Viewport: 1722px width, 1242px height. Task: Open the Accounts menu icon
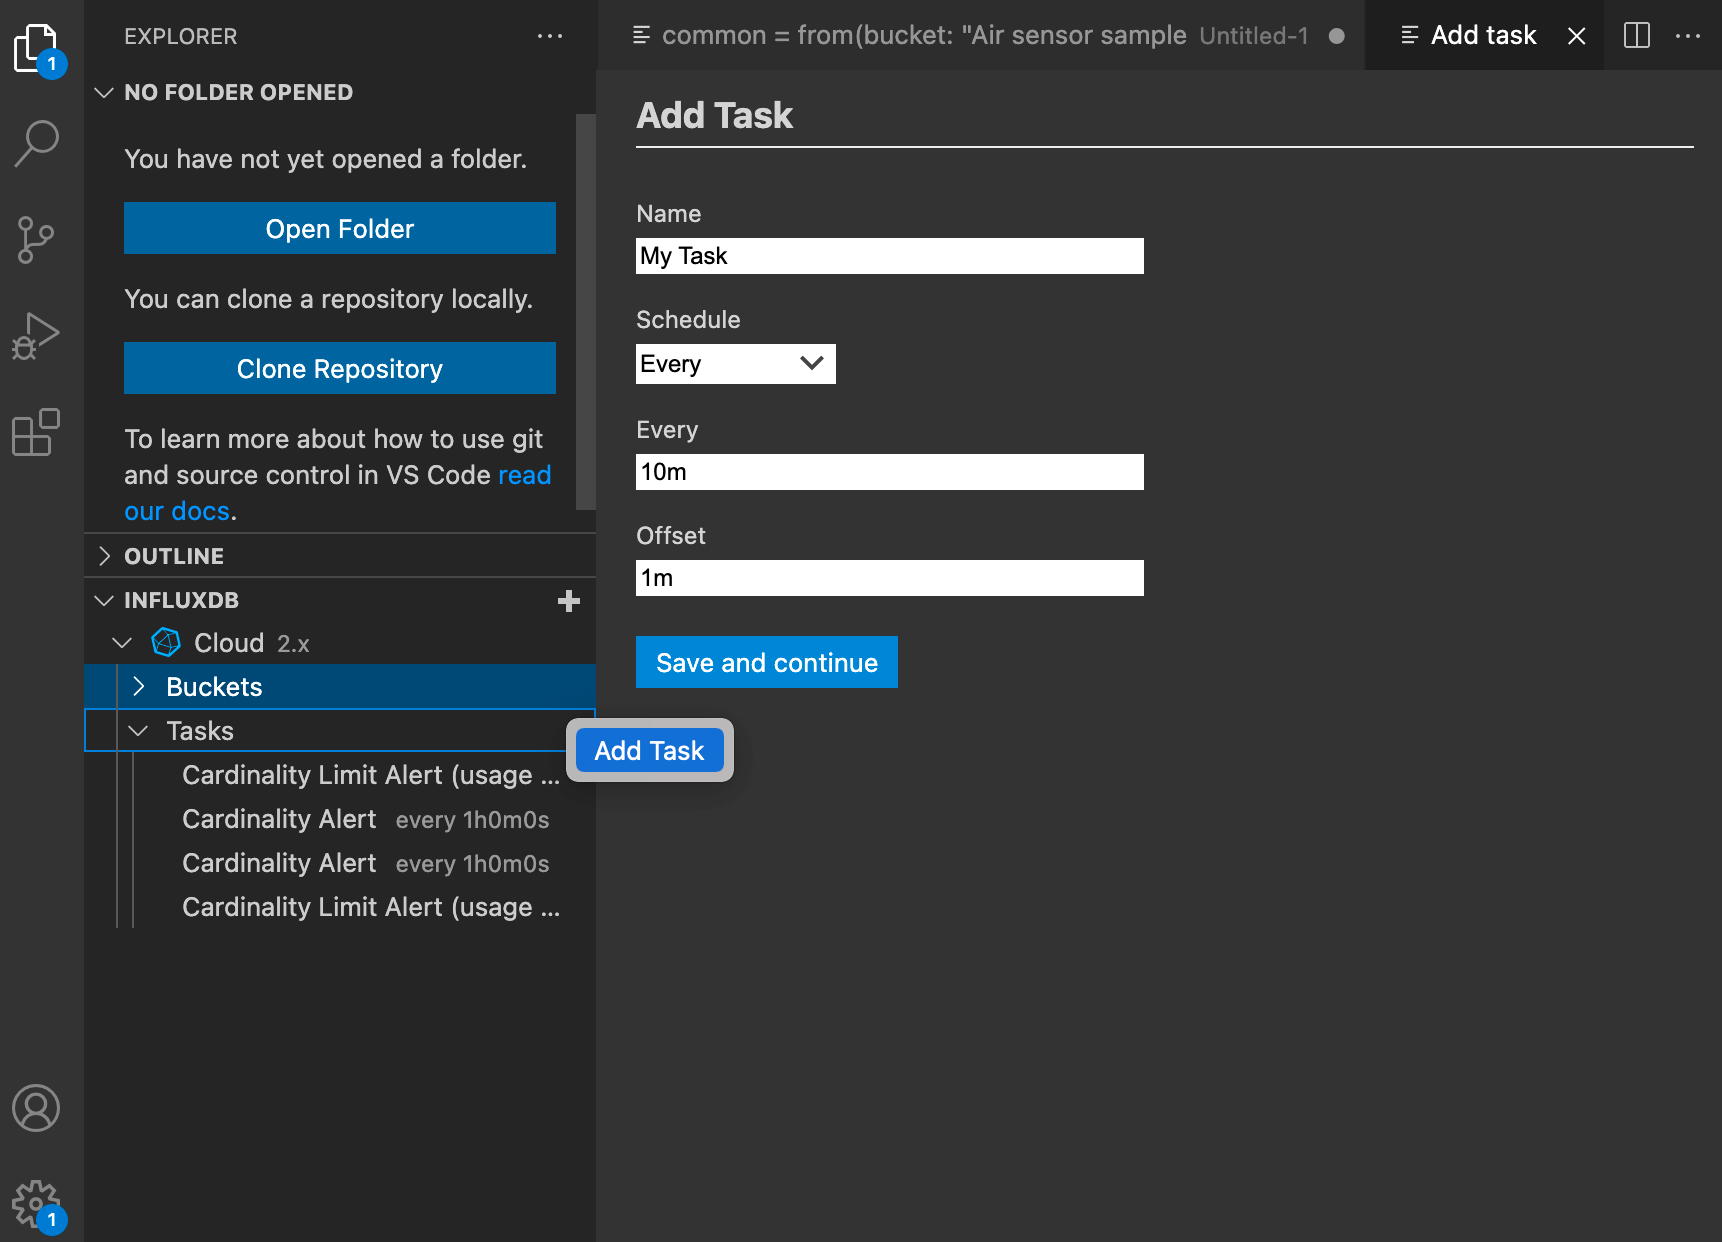tap(38, 1108)
